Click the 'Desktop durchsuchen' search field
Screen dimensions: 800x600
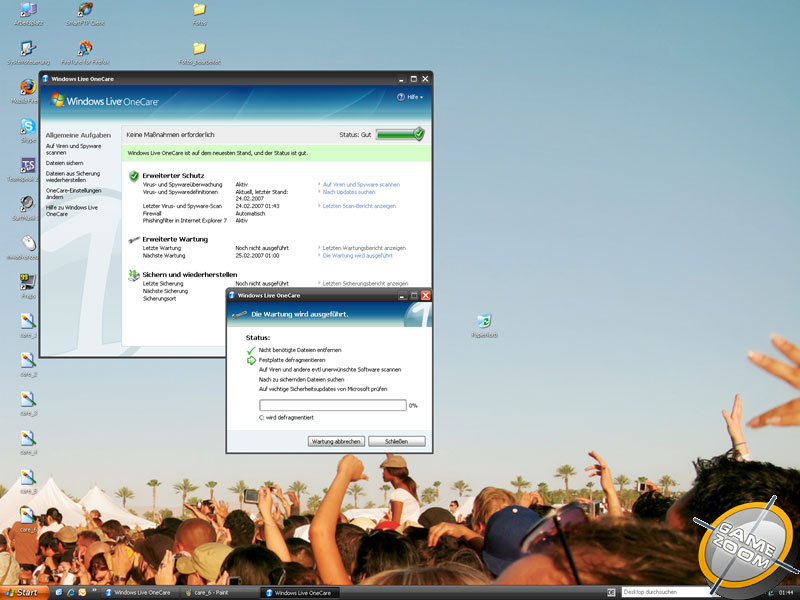pyautogui.click(x=663, y=592)
